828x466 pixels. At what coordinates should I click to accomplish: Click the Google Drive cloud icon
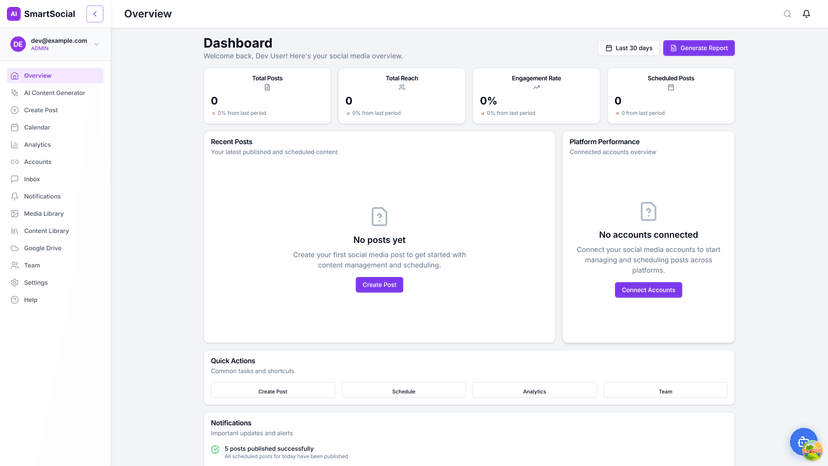[15, 248]
